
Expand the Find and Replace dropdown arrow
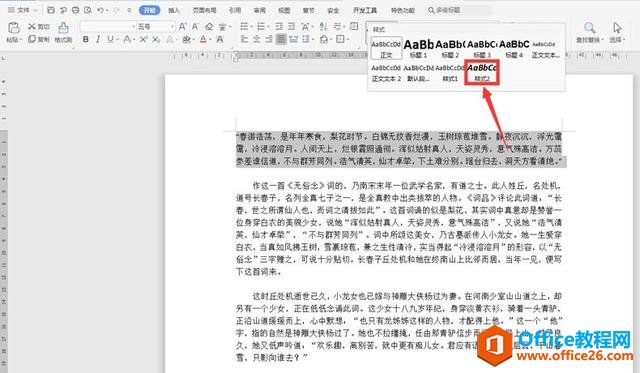click(602, 40)
